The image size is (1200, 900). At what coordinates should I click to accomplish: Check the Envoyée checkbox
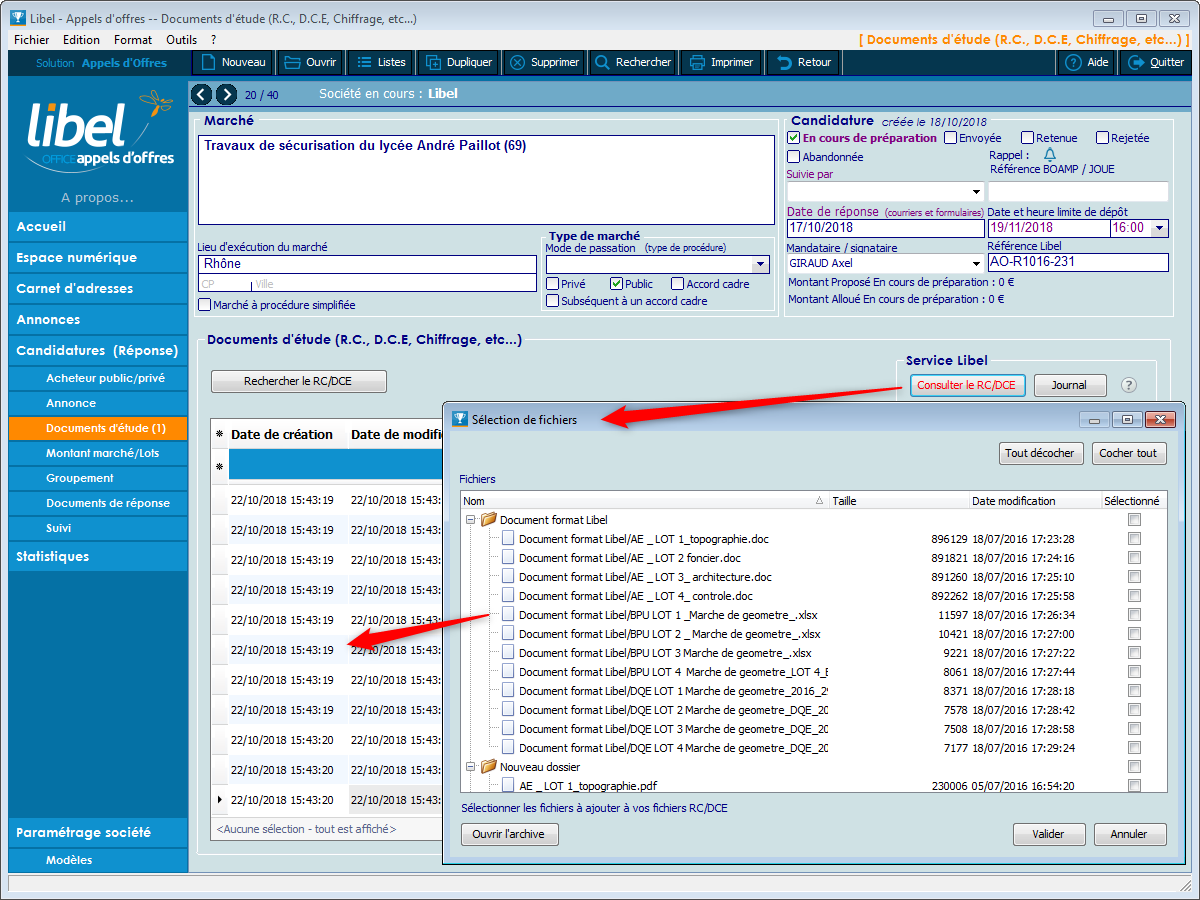tap(950, 138)
